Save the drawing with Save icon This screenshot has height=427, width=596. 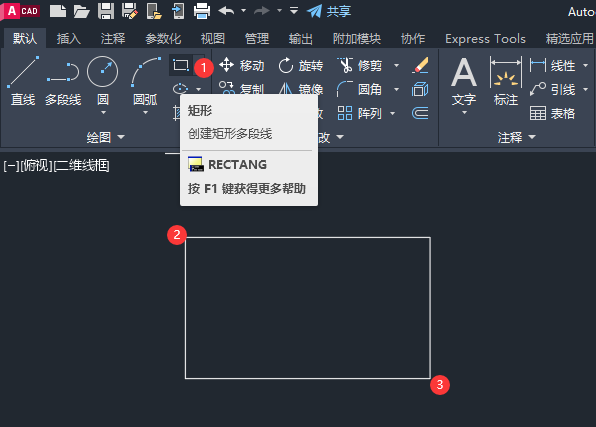tap(106, 11)
